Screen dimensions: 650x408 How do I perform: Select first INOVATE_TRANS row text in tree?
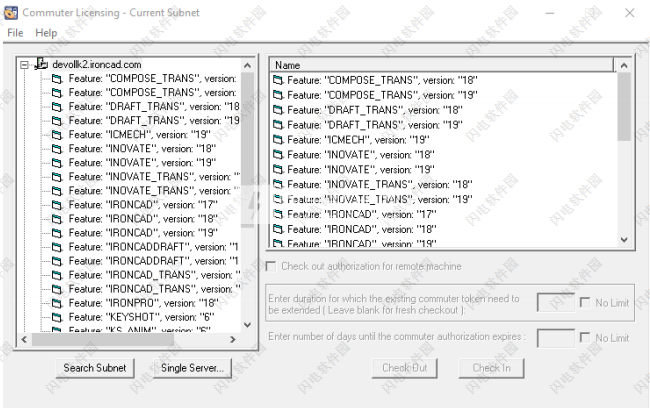point(154,177)
